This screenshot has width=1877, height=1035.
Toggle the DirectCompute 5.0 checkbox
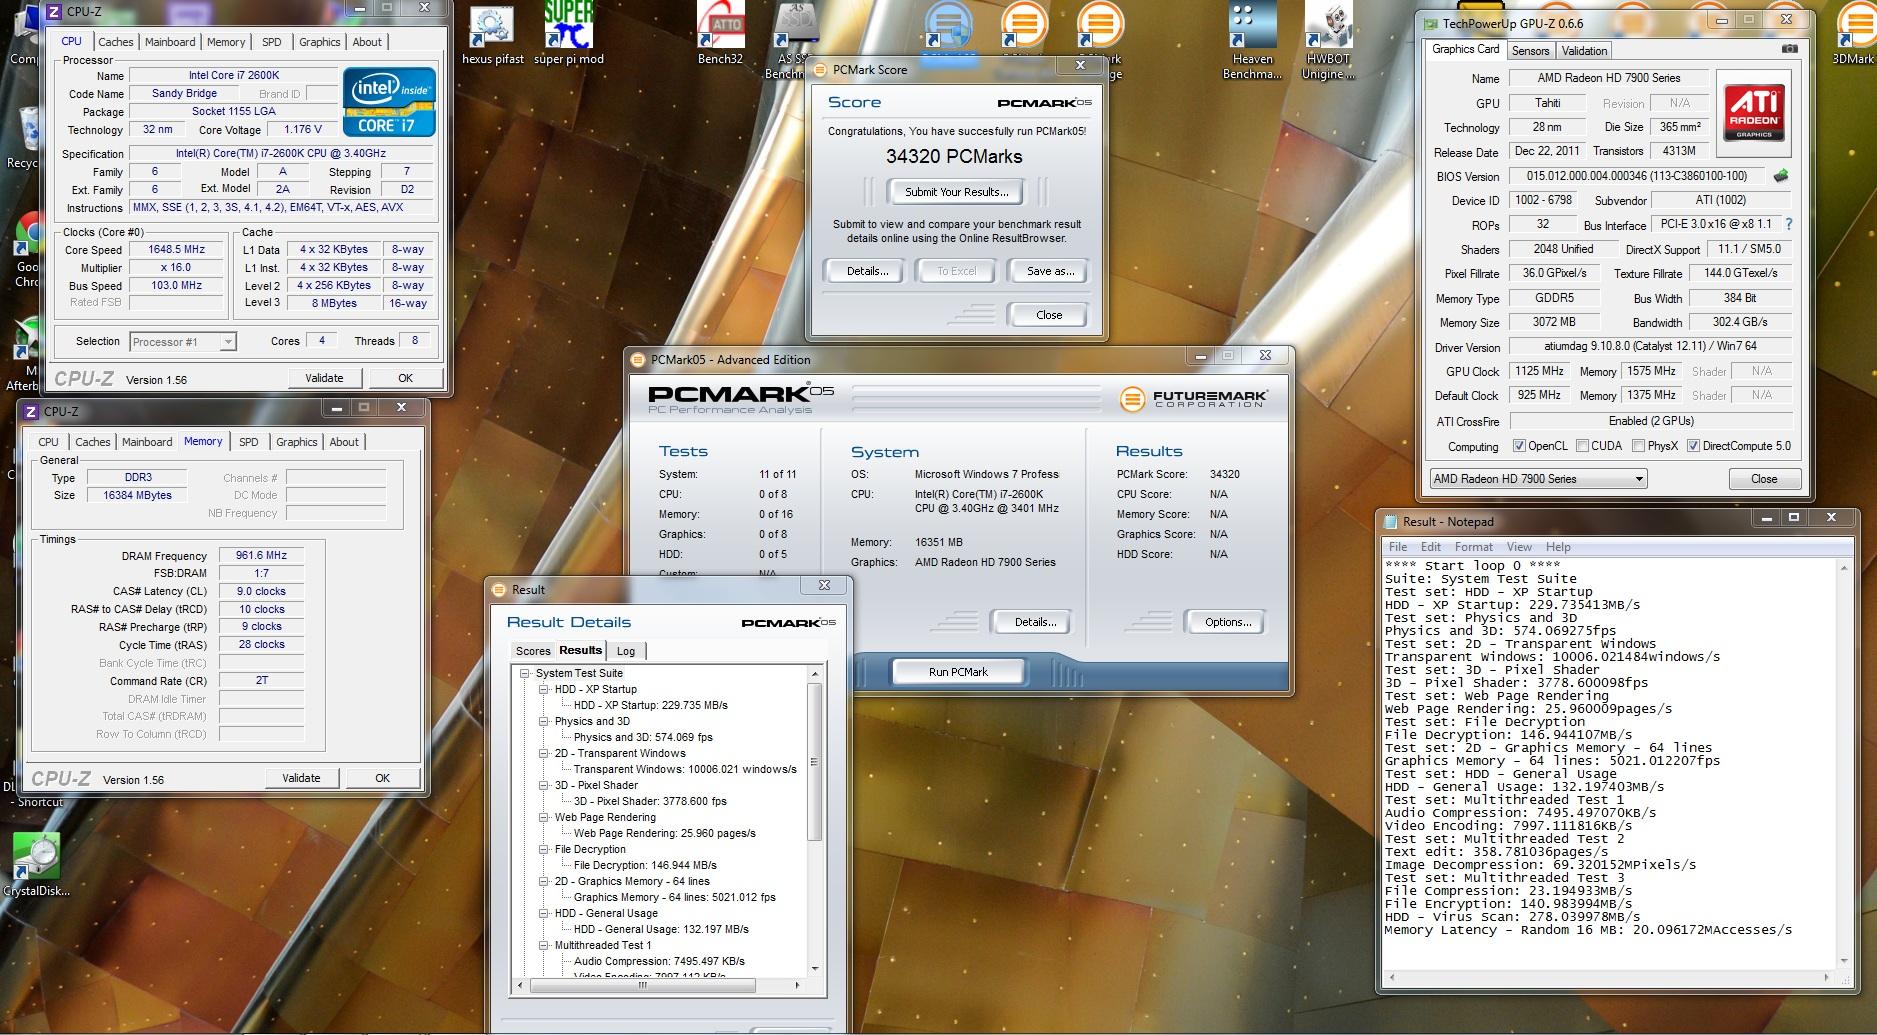[x=1693, y=446]
